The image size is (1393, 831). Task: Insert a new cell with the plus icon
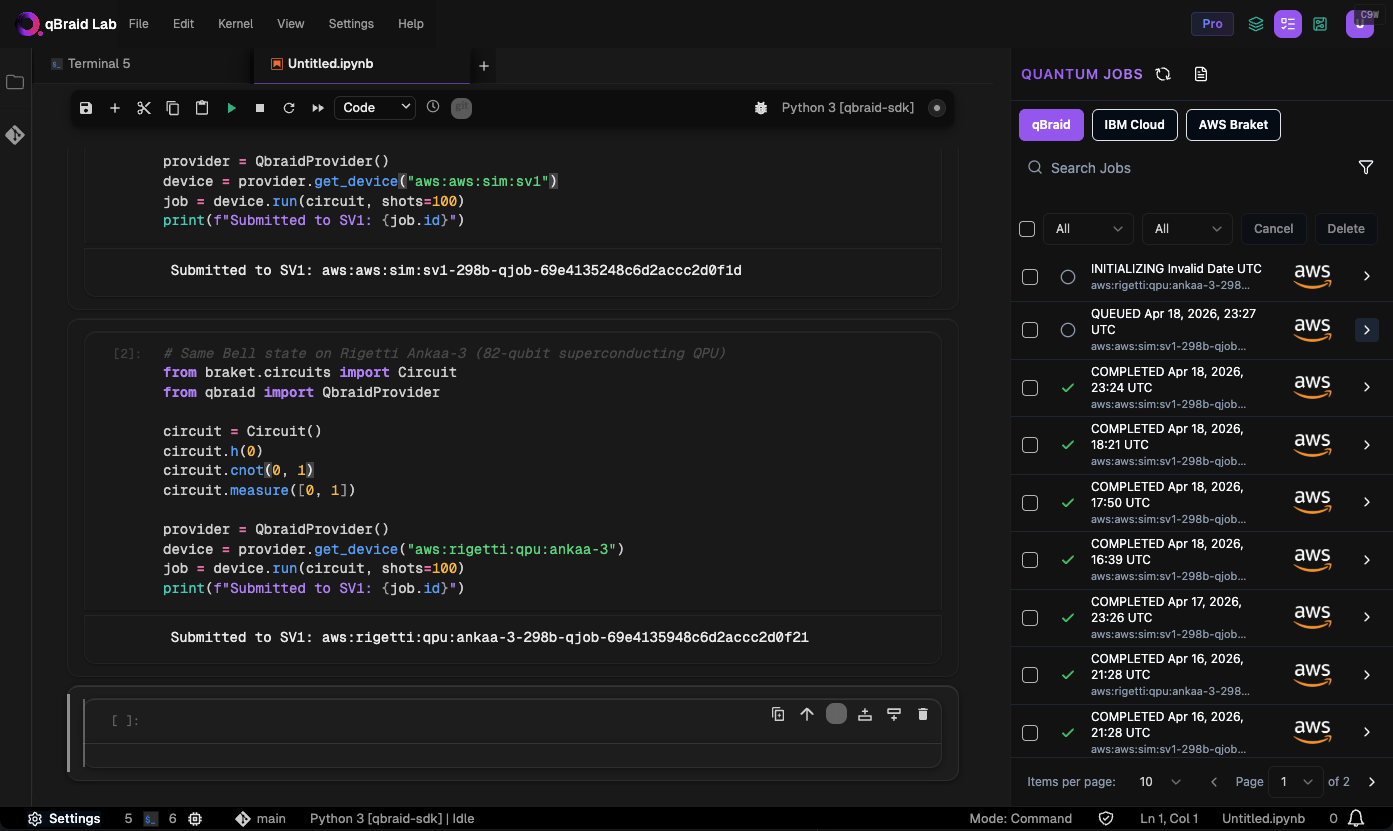click(x=115, y=107)
